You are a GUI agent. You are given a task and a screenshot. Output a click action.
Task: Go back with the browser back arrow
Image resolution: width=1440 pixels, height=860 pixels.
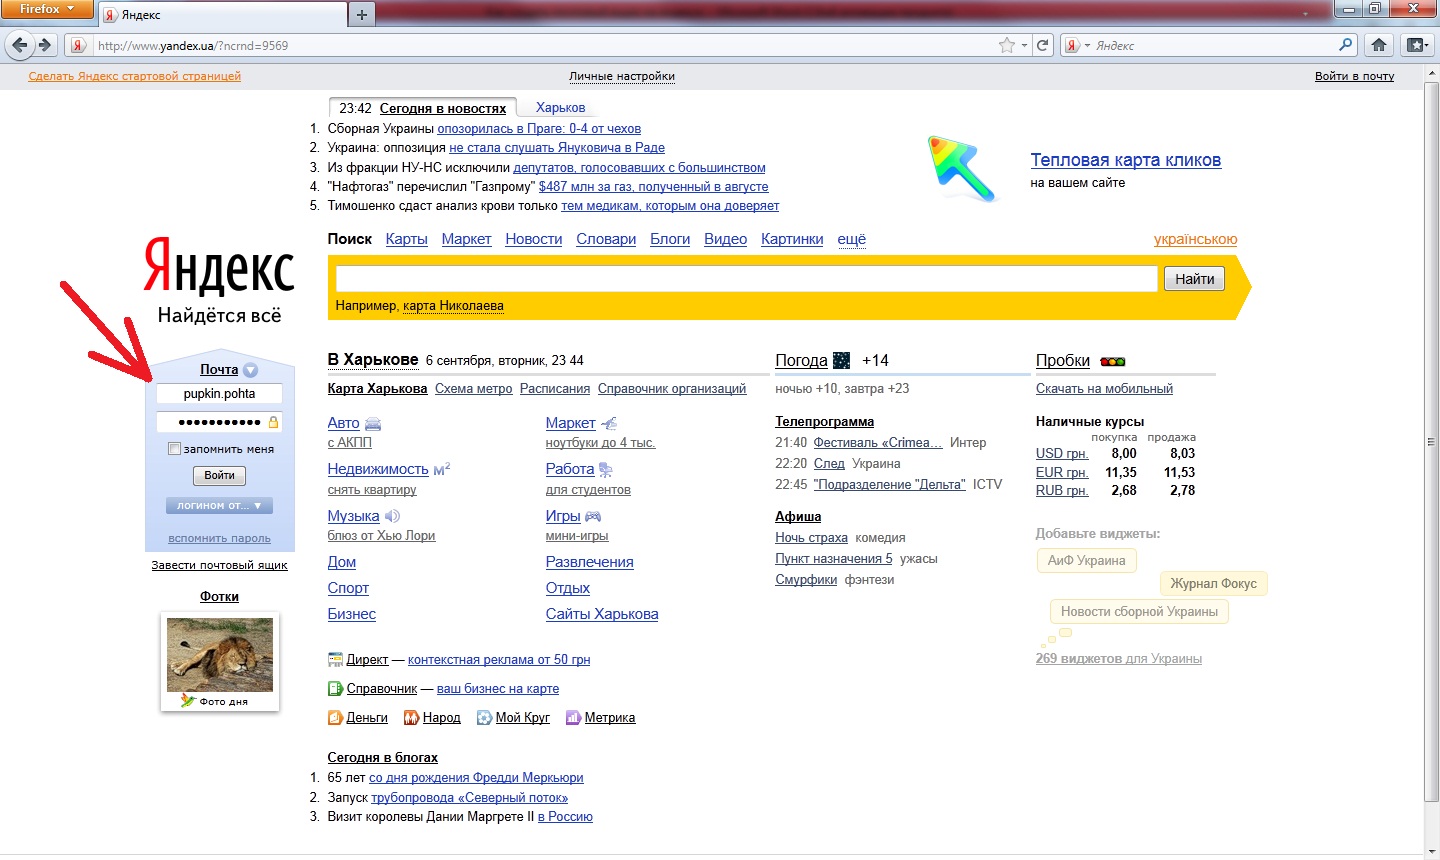pos(19,45)
